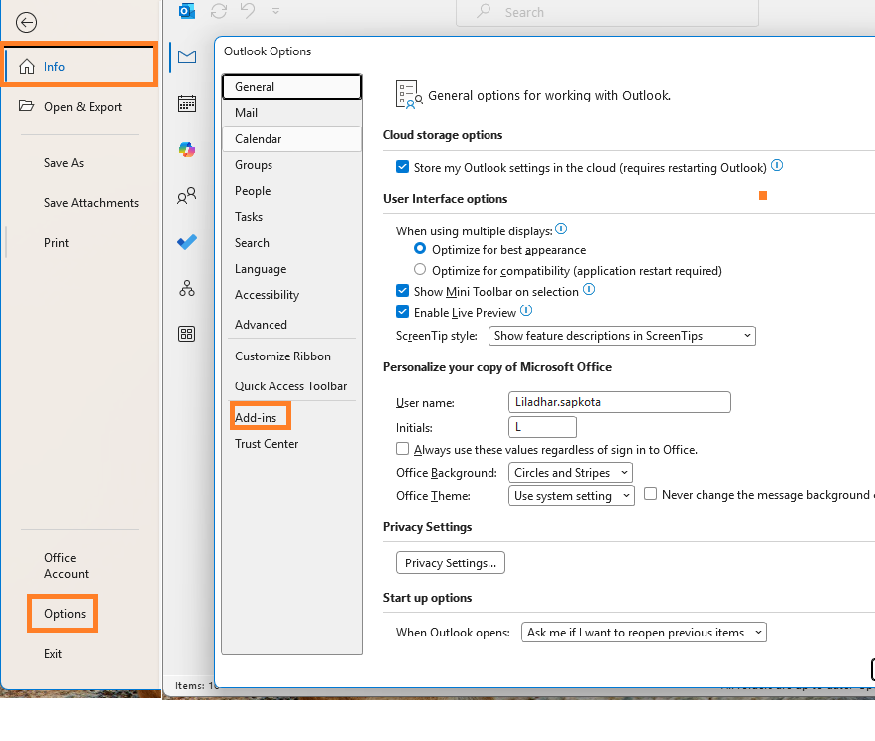The width and height of the screenshot is (875, 741).
Task: Select Calendar category in Outlook Options
Action: click(292, 139)
